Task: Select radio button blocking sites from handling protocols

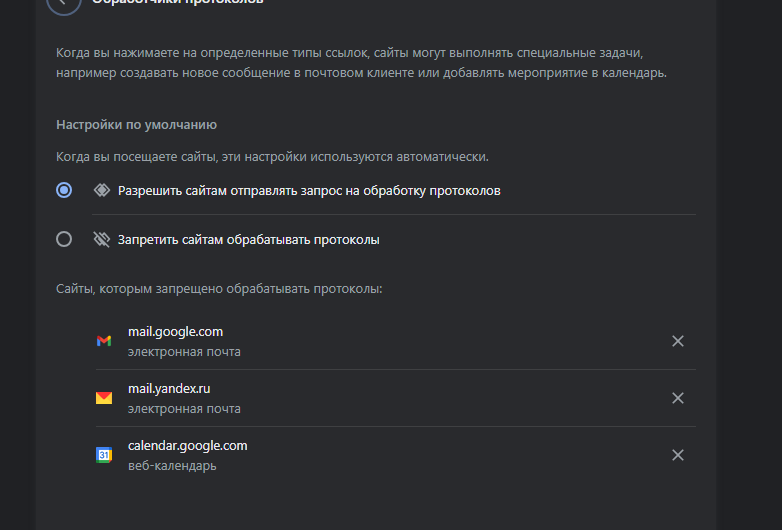Action: pos(64,239)
